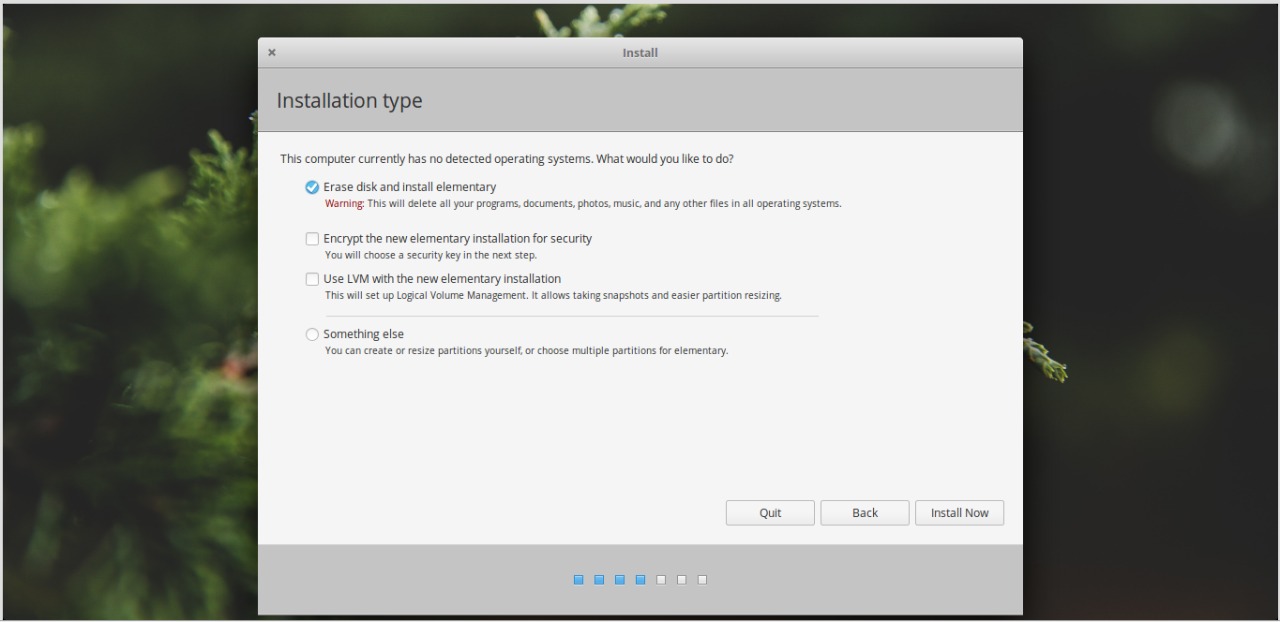Click Install Now to begin installation
Screen dimensions: 1280x622
click(x=958, y=512)
